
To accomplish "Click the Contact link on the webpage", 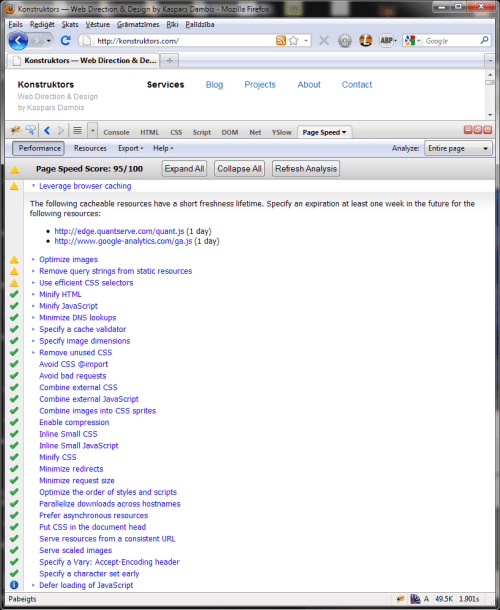I will tap(357, 85).
